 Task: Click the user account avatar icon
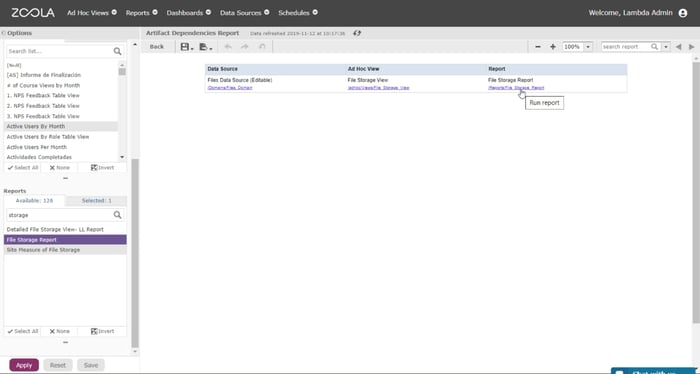click(683, 13)
